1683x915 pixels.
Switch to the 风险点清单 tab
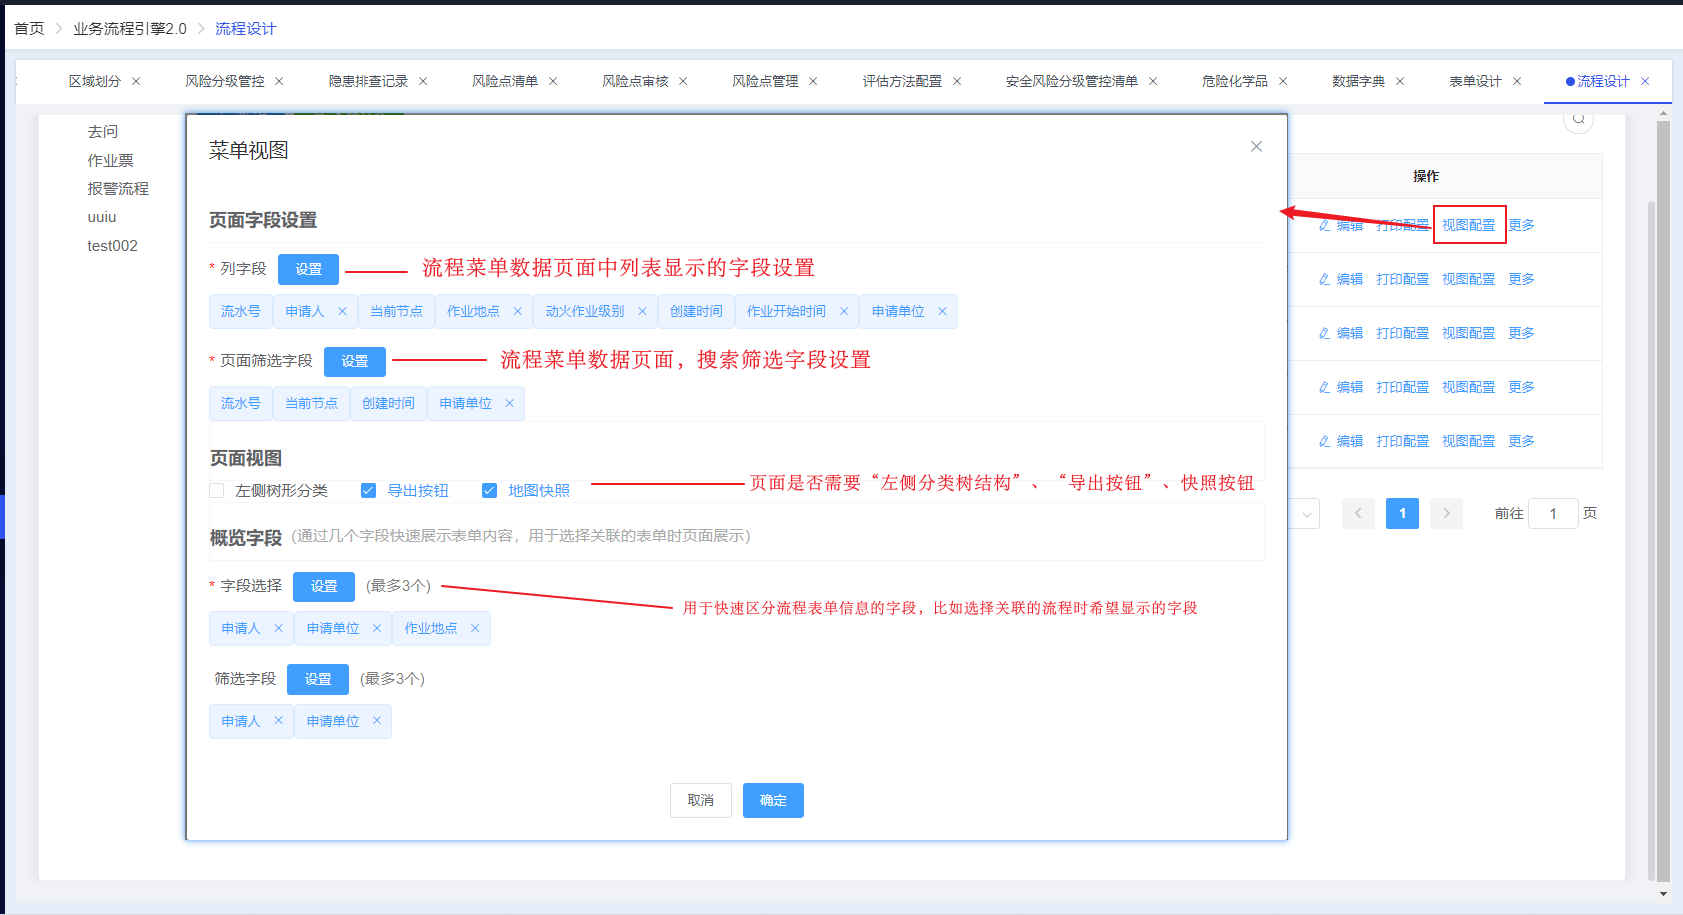(x=505, y=81)
